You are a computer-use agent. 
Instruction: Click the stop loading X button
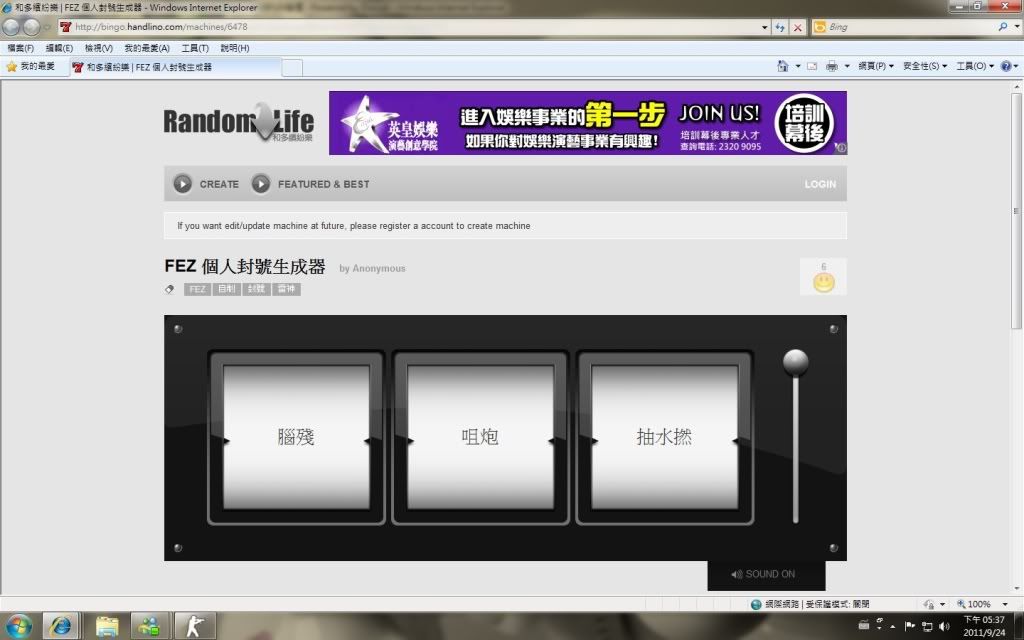pos(797,27)
